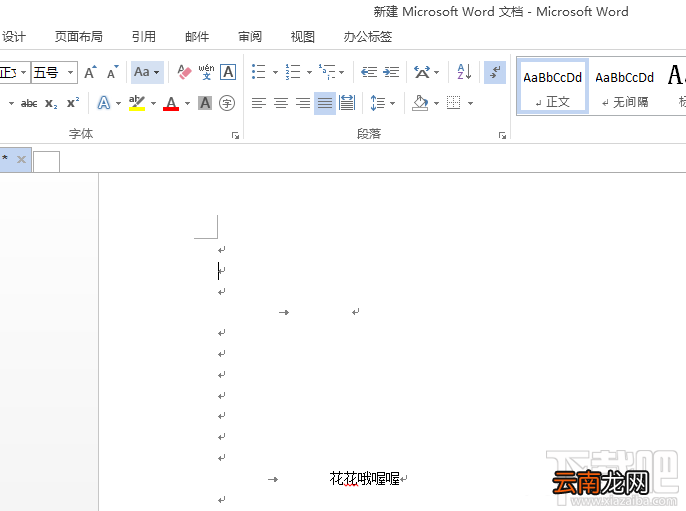Shrink font size with smaller A icon
The width and height of the screenshot is (686, 511).
pos(112,72)
